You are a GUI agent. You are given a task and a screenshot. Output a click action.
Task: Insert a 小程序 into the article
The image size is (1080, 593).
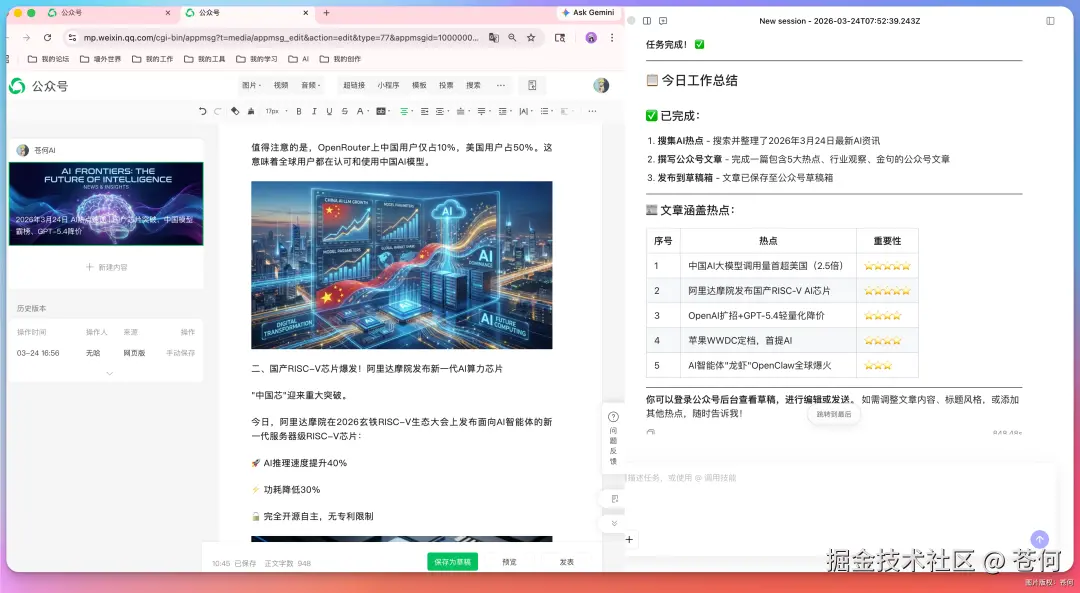pyautogui.click(x=387, y=86)
